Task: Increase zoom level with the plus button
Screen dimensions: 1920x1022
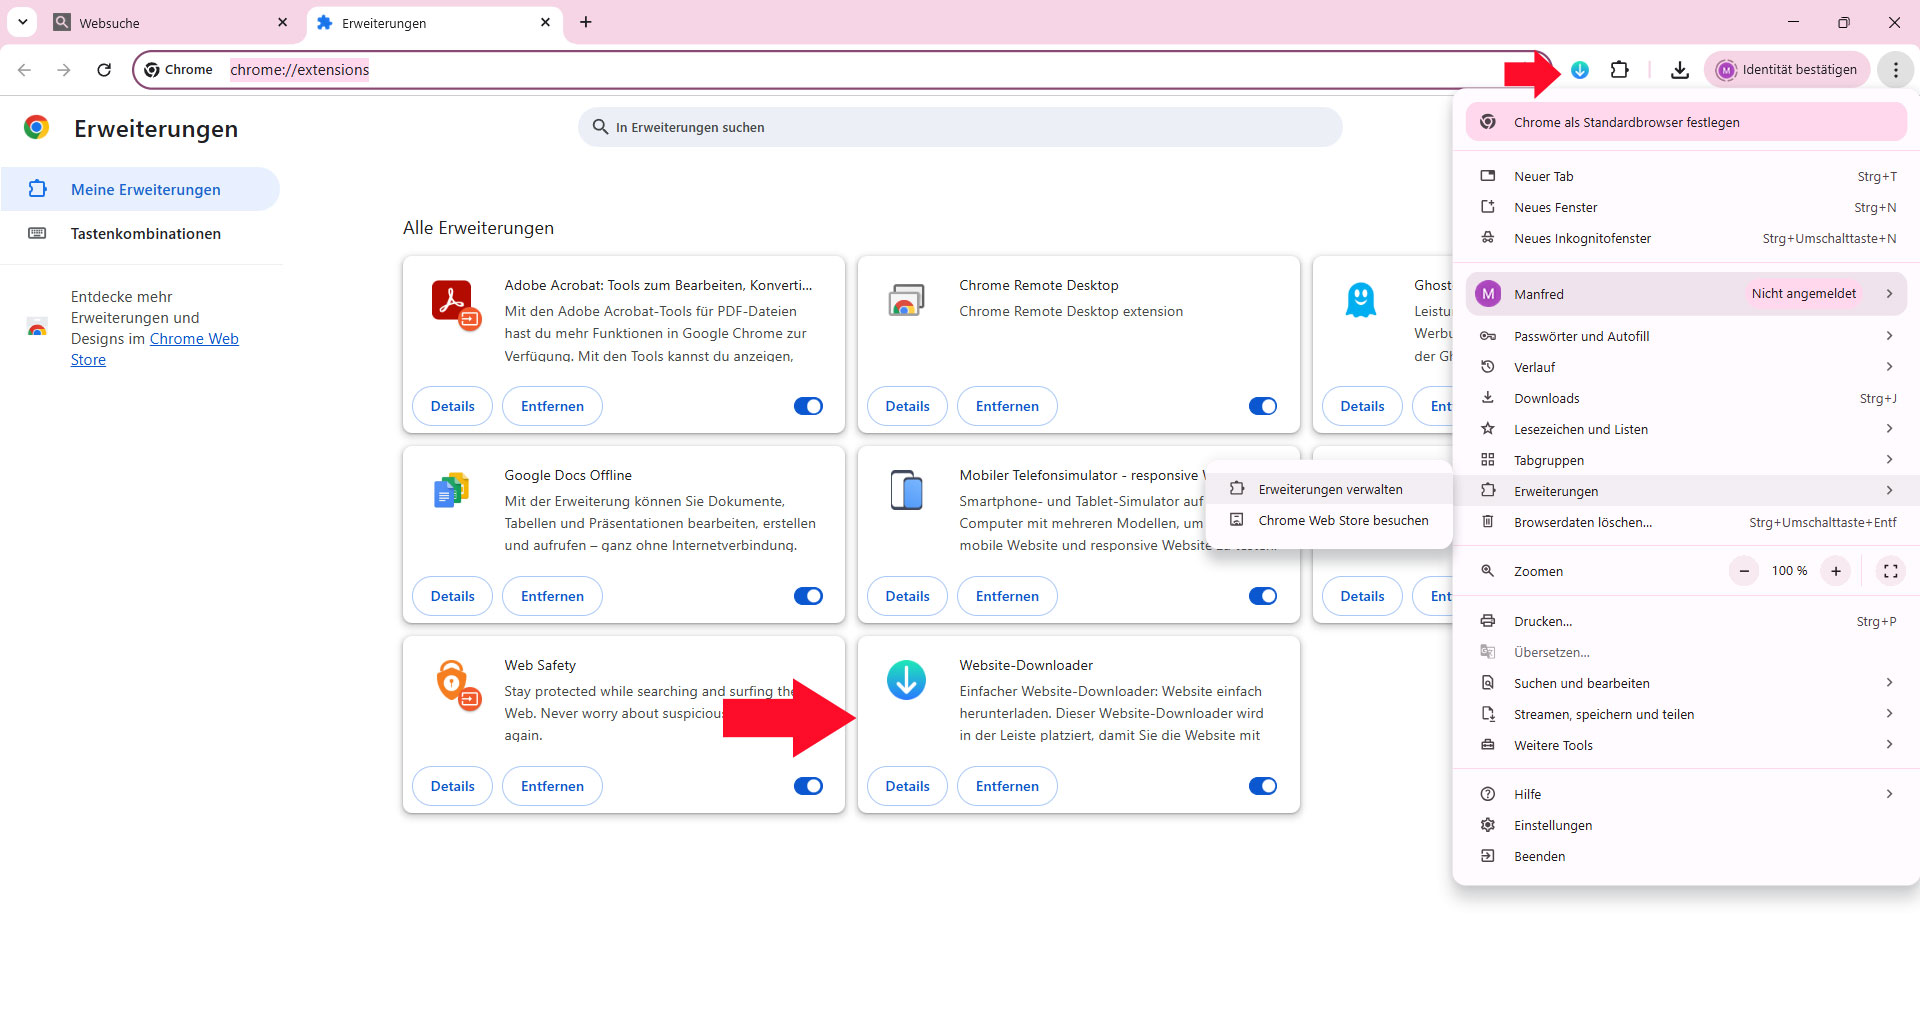Action: (1836, 571)
